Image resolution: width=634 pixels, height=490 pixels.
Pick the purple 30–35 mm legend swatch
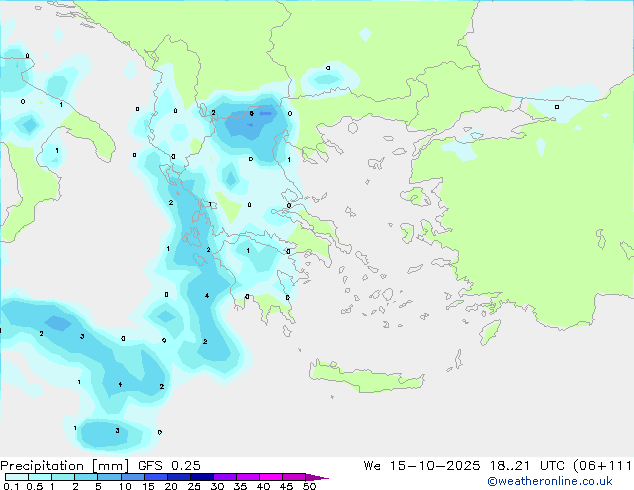tap(224, 477)
